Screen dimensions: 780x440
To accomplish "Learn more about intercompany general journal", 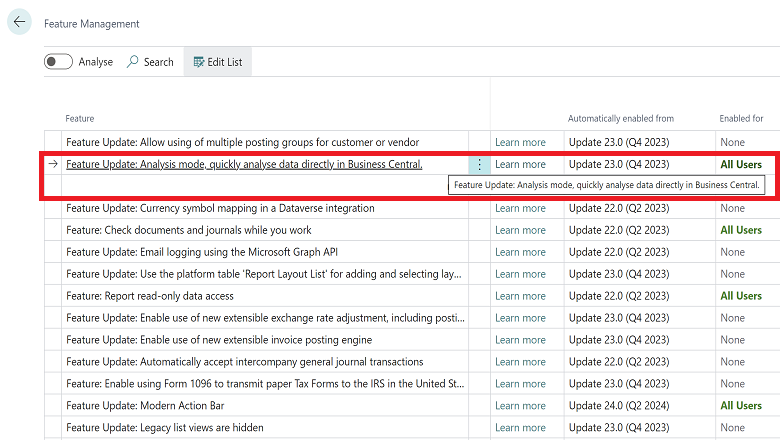I will coord(520,362).
